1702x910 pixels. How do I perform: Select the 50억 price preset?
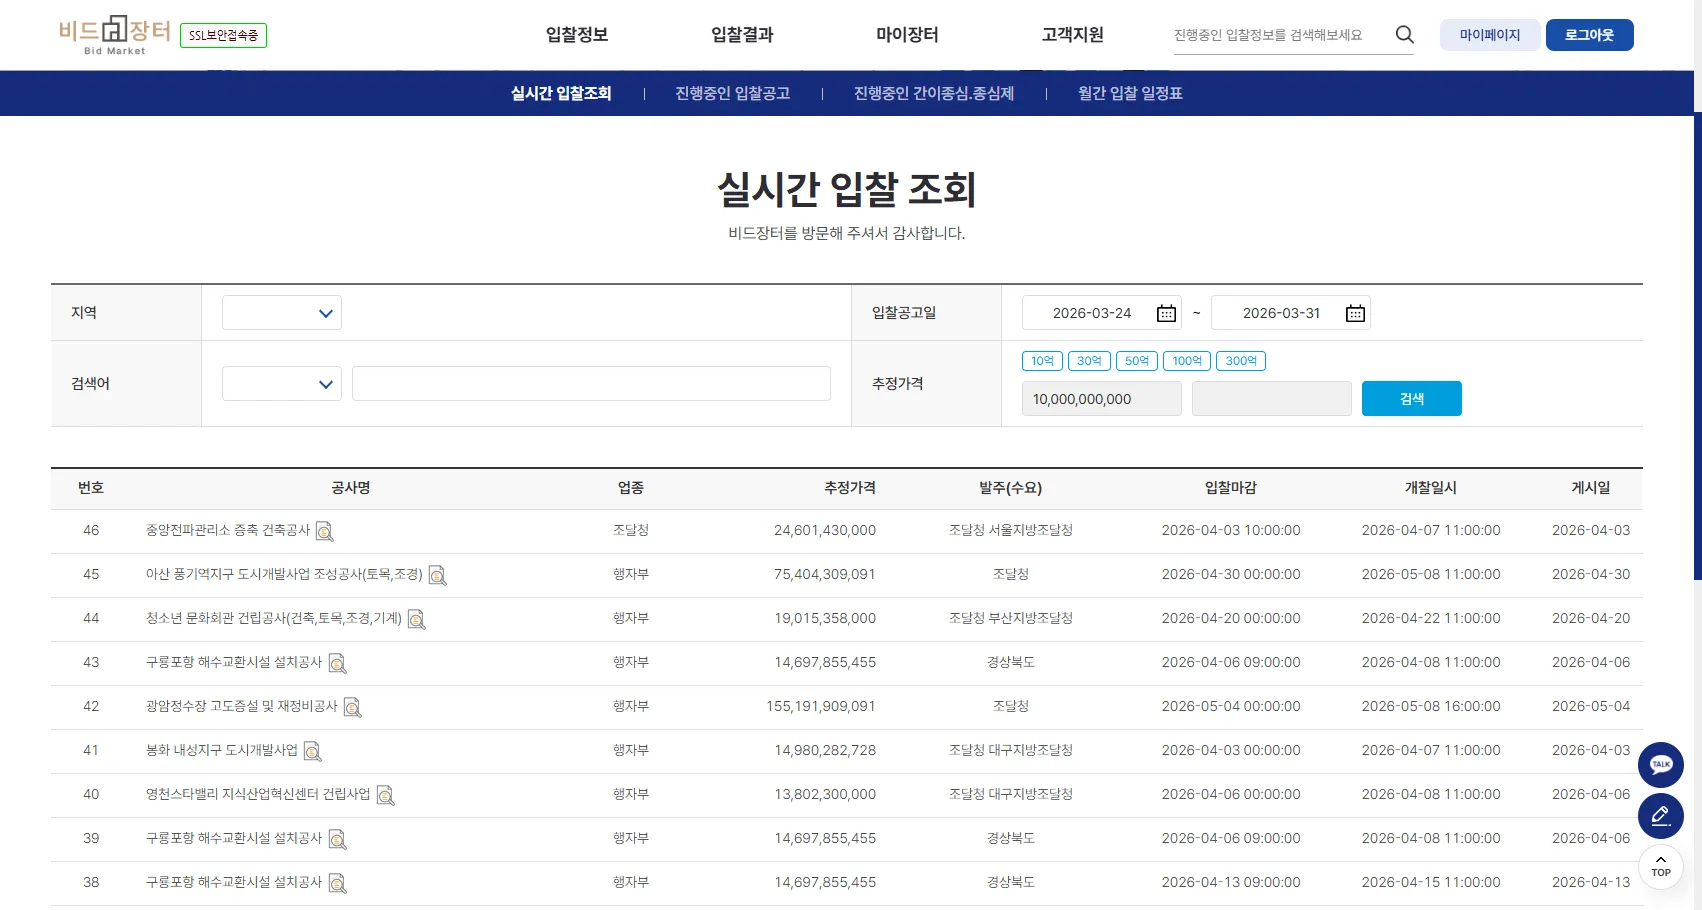point(1137,361)
